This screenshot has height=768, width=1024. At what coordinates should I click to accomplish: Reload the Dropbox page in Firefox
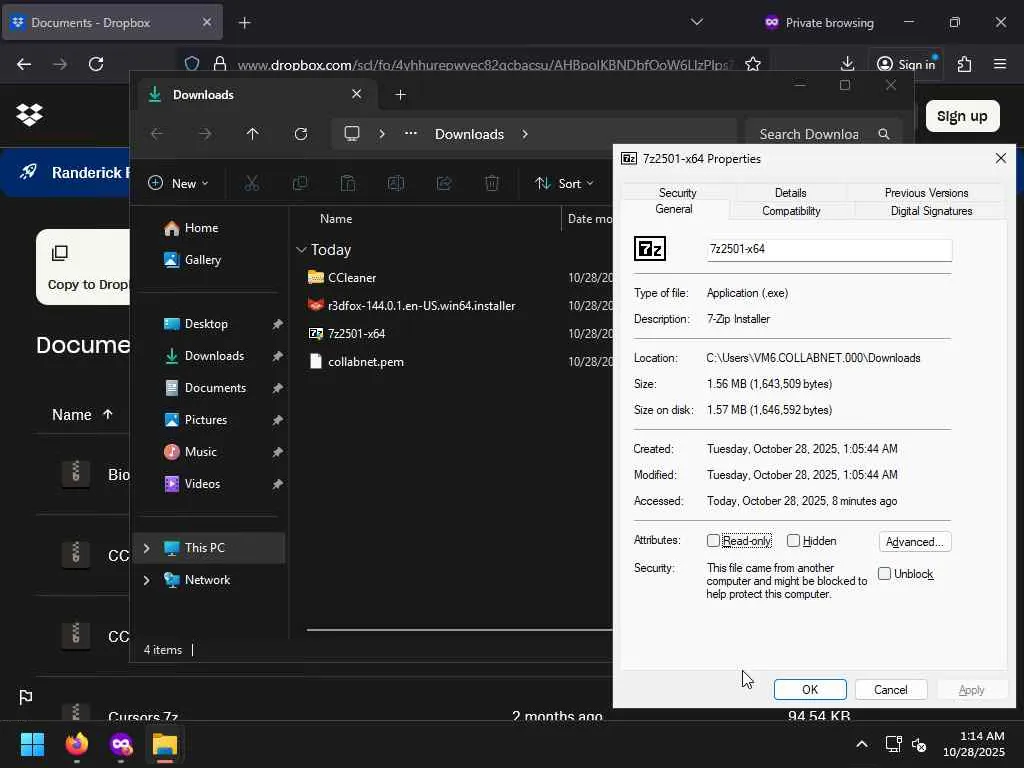[x=96, y=64]
